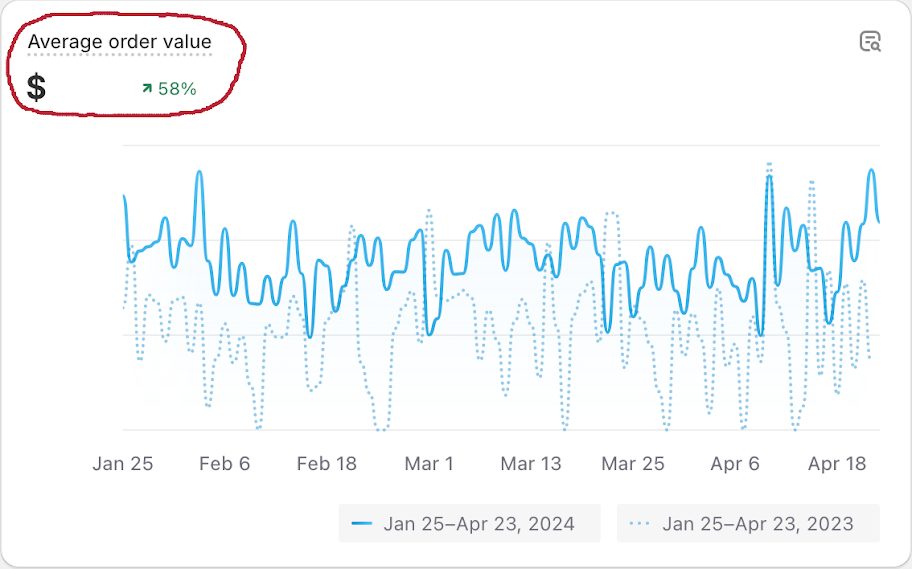Screen dimensions: 912x569
Task: Select the Apr 18 axis label
Action: (x=837, y=464)
